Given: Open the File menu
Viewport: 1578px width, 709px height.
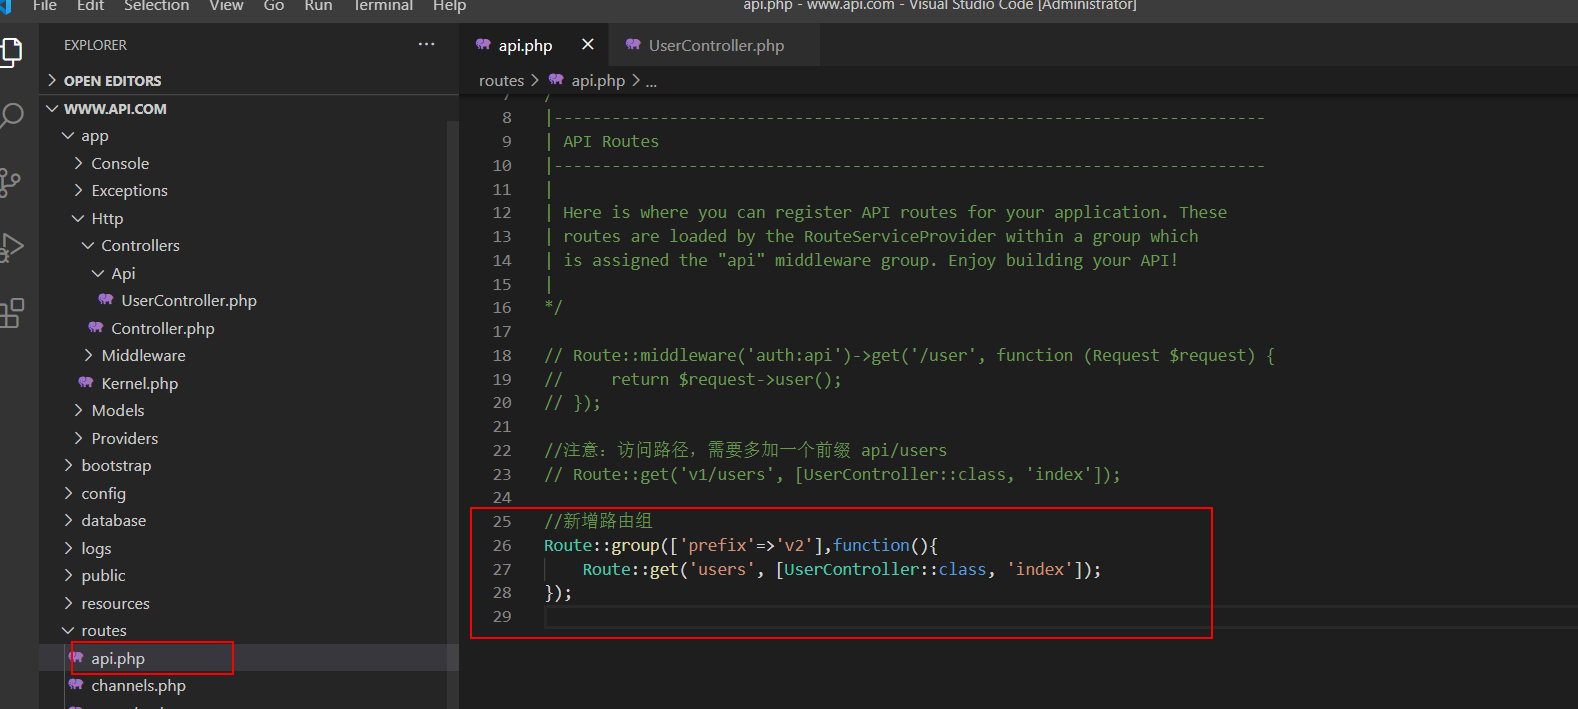Looking at the screenshot, I should pyautogui.click(x=44, y=6).
